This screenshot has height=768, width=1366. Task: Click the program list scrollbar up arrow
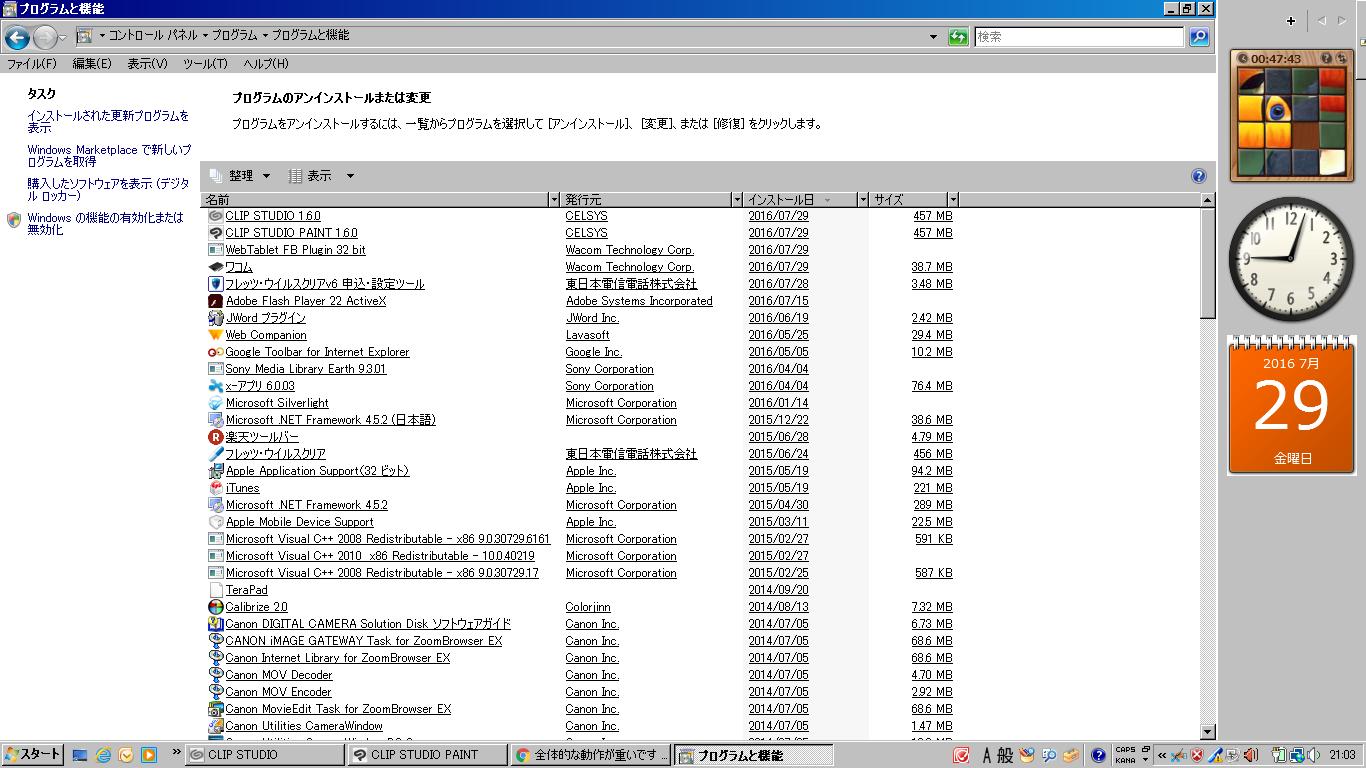click(1207, 200)
